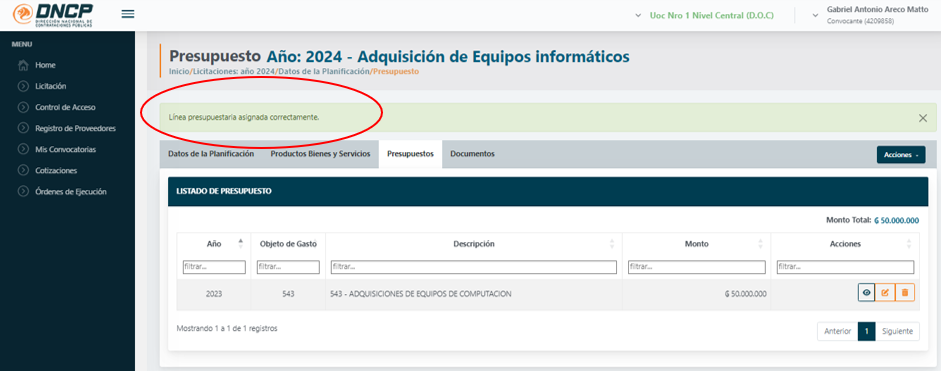Click Inicio breadcrumb link
Image resolution: width=941 pixels, height=371 pixels.
point(179,71)
